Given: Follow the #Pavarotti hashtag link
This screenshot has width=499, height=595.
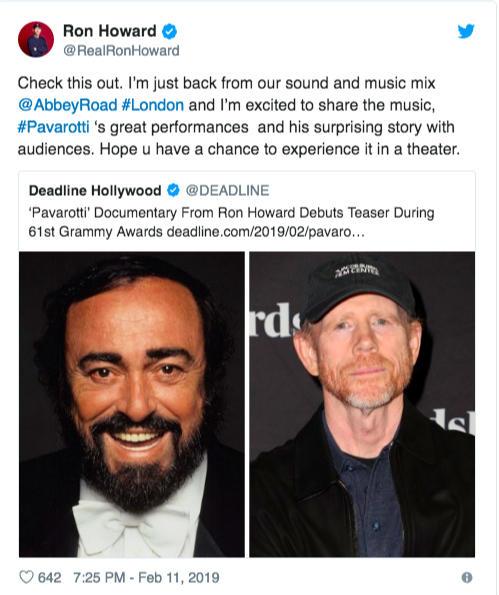Looking at the screenshot, I should point(54,127).
